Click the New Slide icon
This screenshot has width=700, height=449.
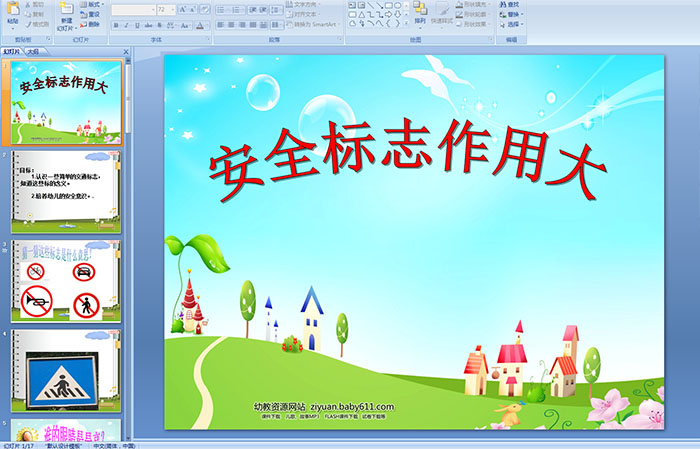tap(67, 8)
